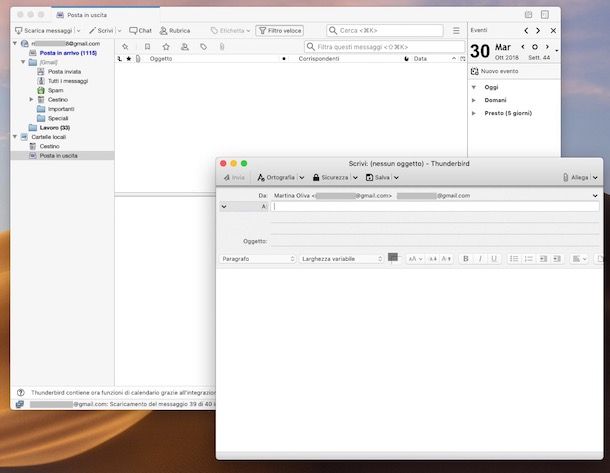Screen dimensions: 610x473
Task: Click Invia in the compose window
Action: pos(234,177)
